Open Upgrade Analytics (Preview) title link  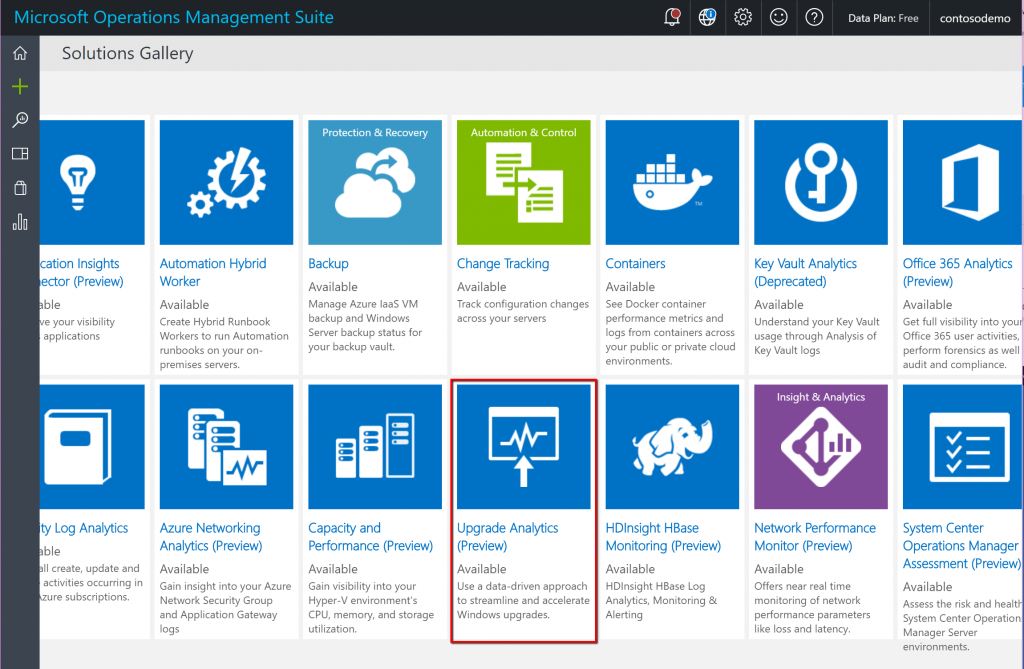[507, 537]
